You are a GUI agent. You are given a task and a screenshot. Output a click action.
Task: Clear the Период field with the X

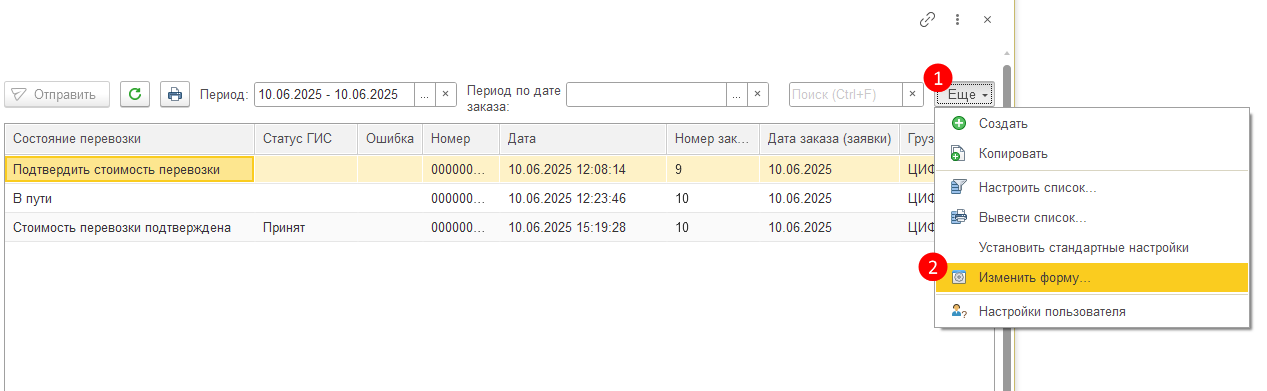[x=446, y=94]
